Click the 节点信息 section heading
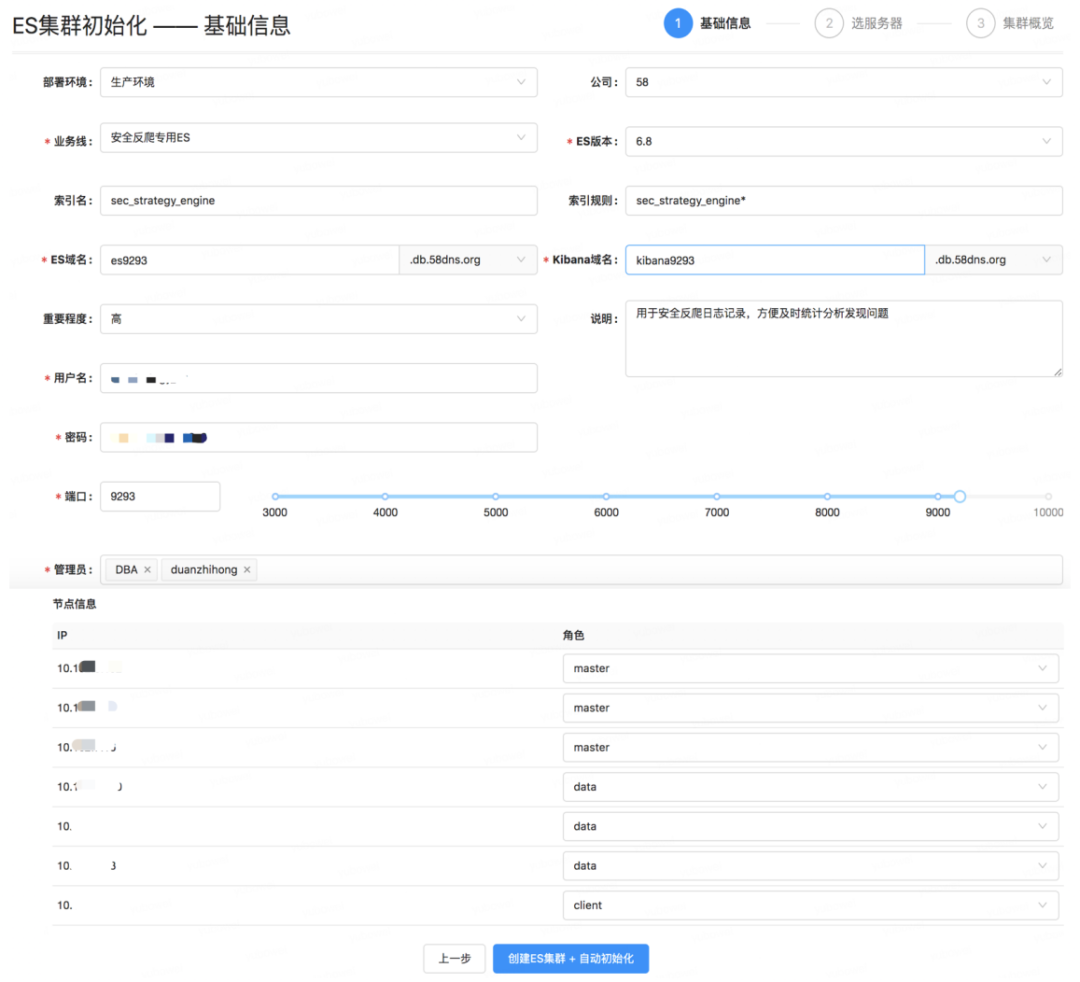The image size is (1080, 982). click(74, 604)
